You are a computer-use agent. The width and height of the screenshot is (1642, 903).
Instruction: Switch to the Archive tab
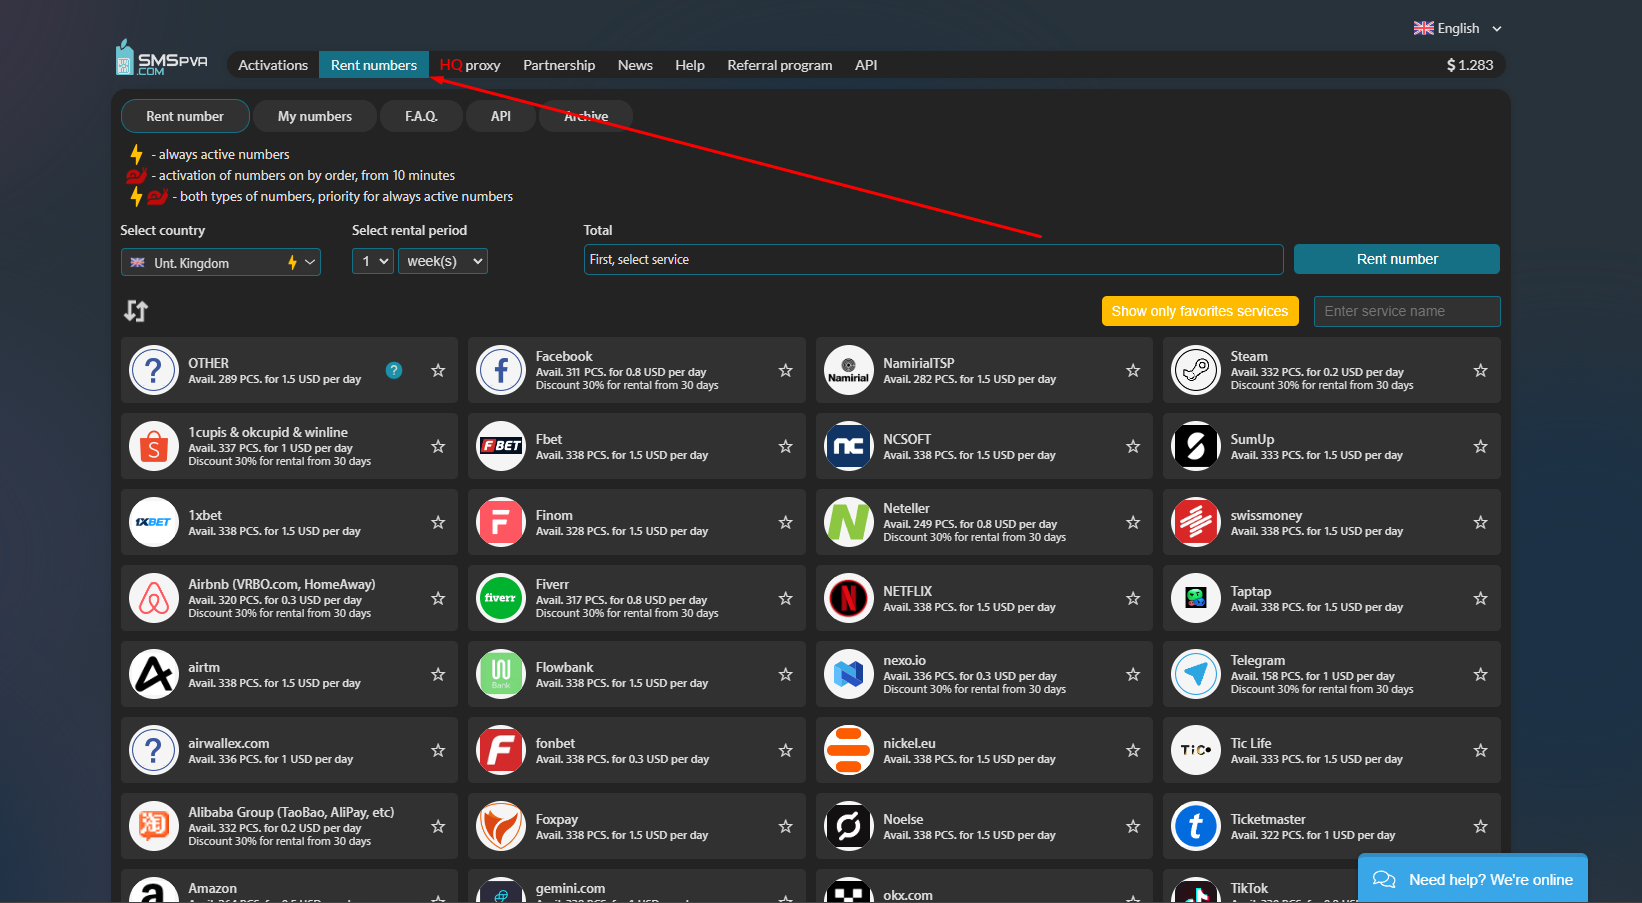(x=586, y=116)
